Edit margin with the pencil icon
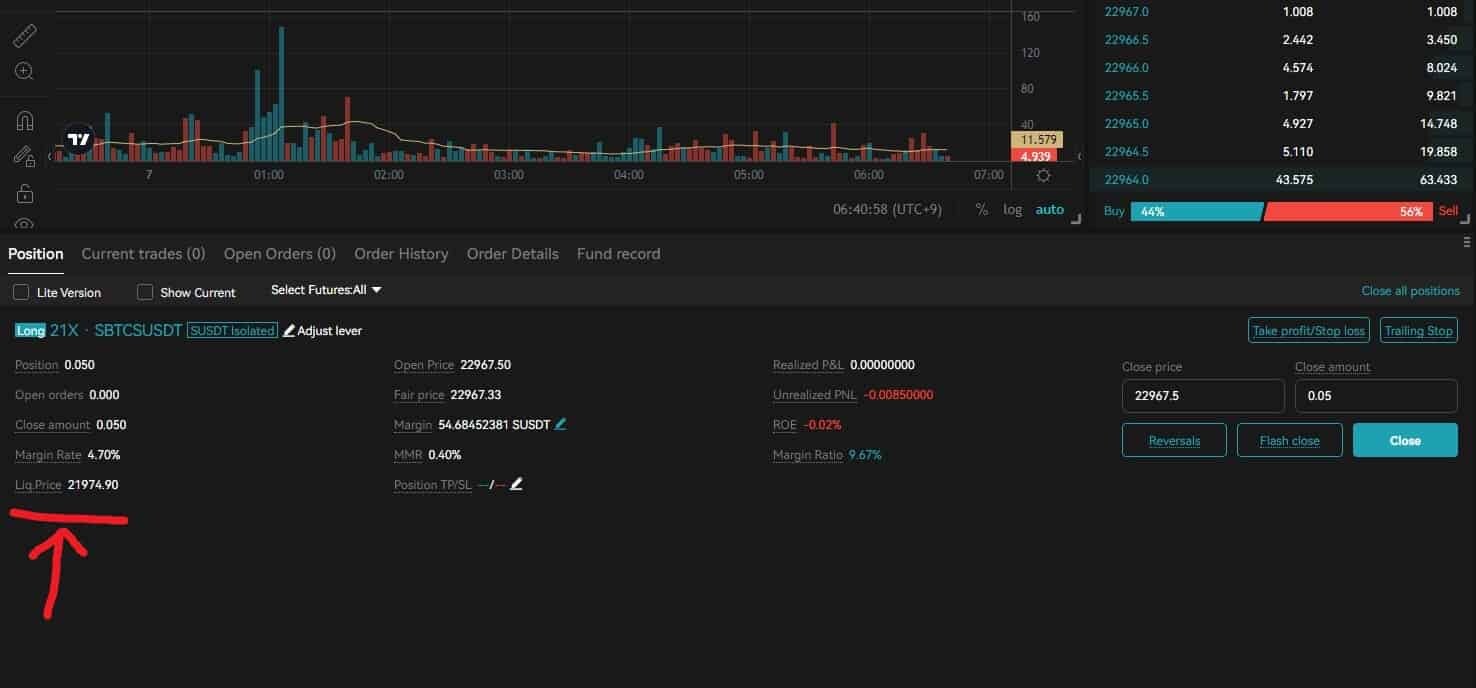This screenshot has height=688, width=1476. (x=560, y=424)
